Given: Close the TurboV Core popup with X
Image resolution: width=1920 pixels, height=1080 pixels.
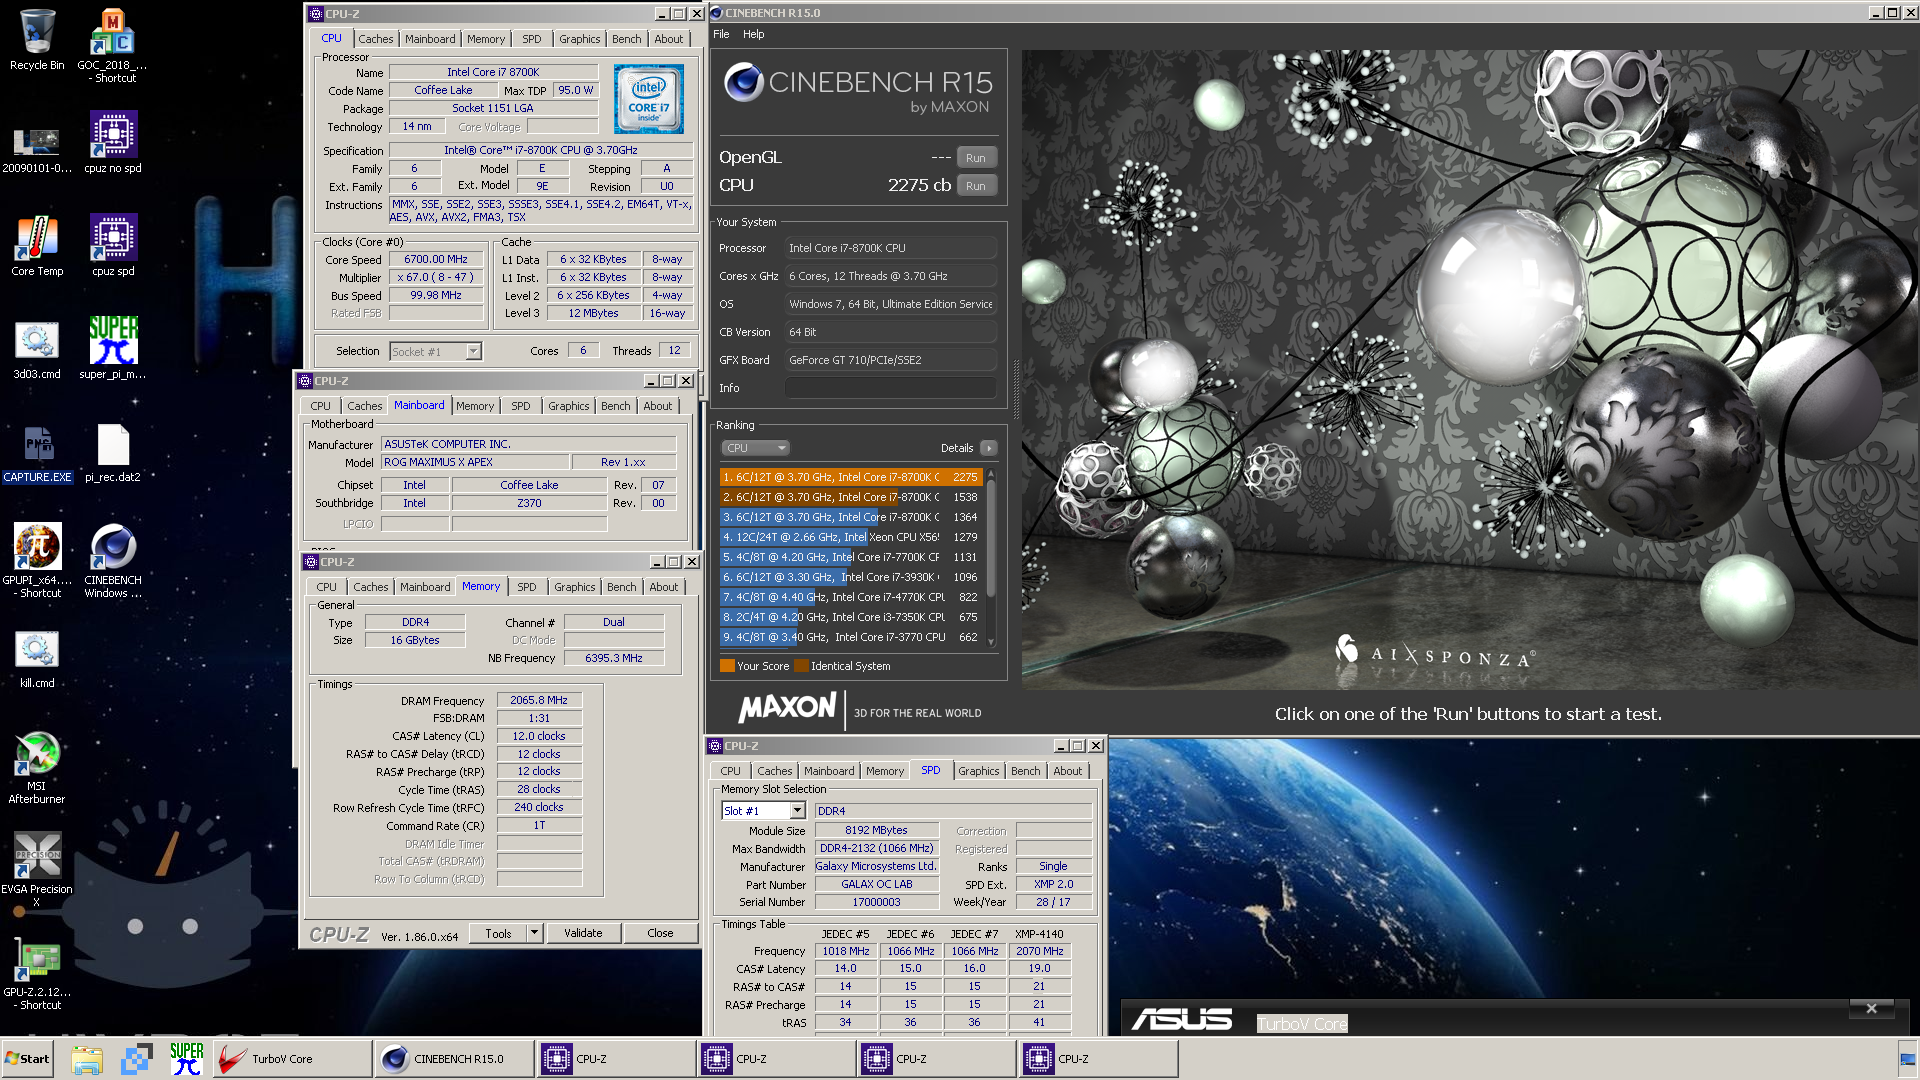Looking at the screenshot, I should pyautogui.click(x=1871, y=1008).
